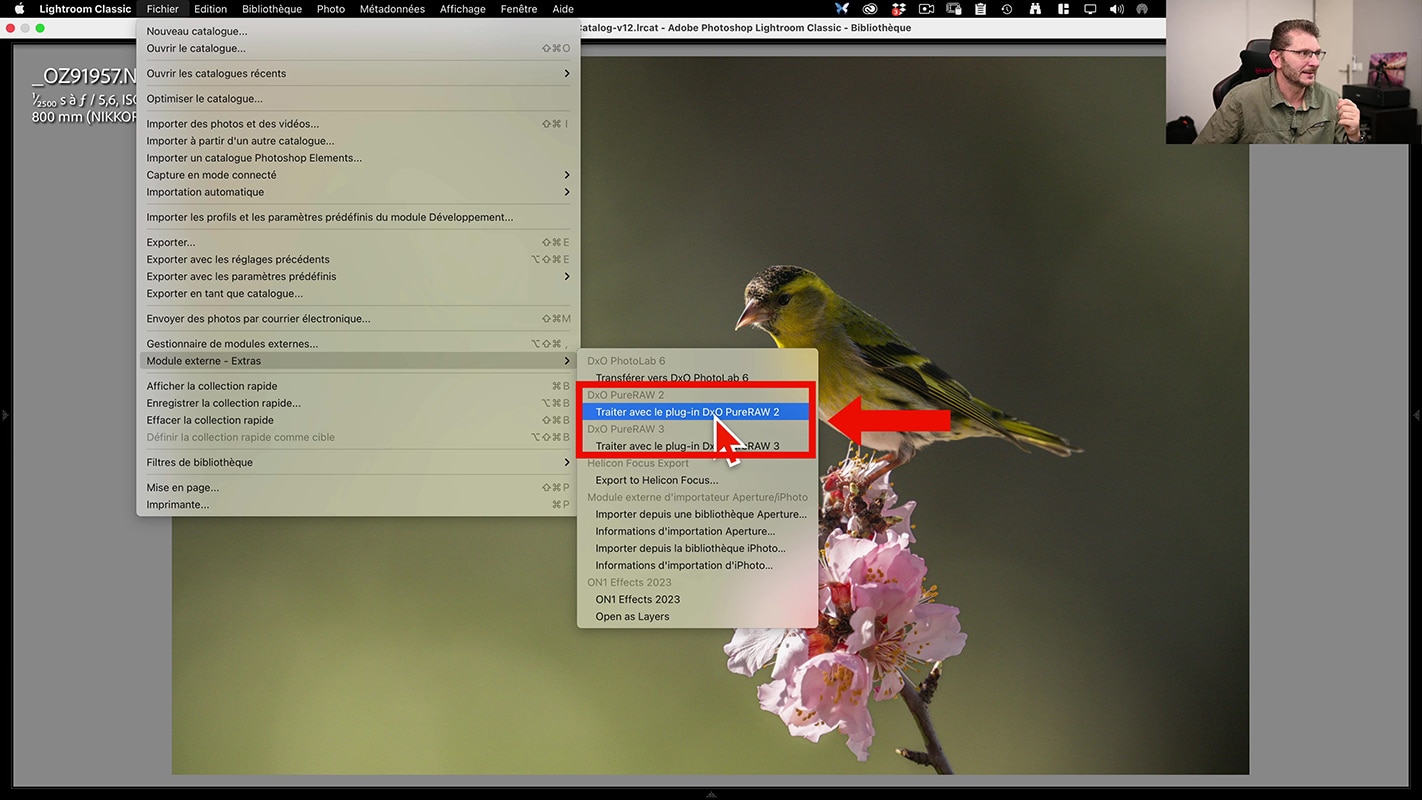Open the Aide menu
The height and width of the screenshot is (800, 1422).
563,9
